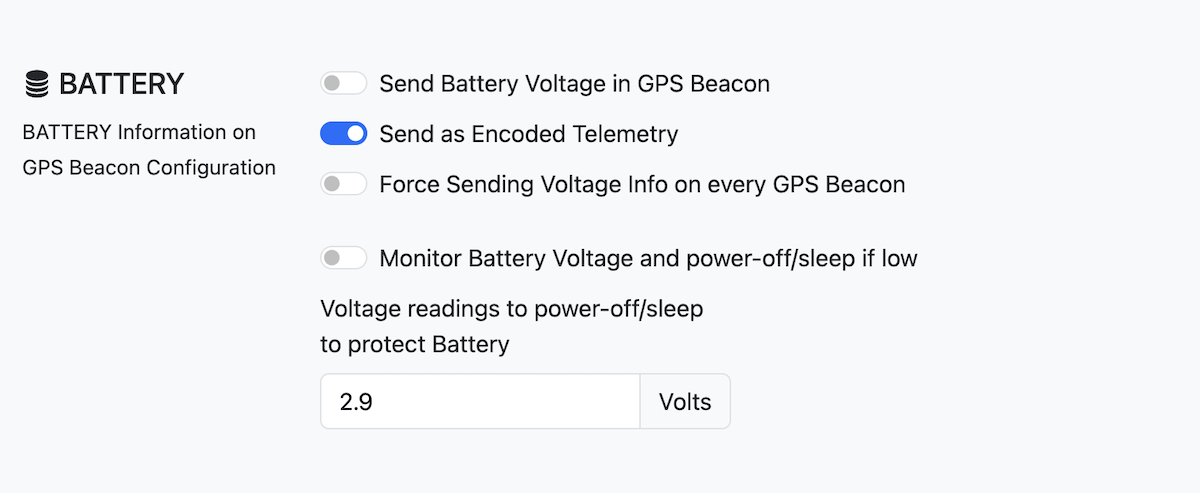This screenshot has height=493, width=1200.
Task: Click "Monitor Battery Voltage and power-off/sleep if low" label
Action: click(x=648, y=259)
